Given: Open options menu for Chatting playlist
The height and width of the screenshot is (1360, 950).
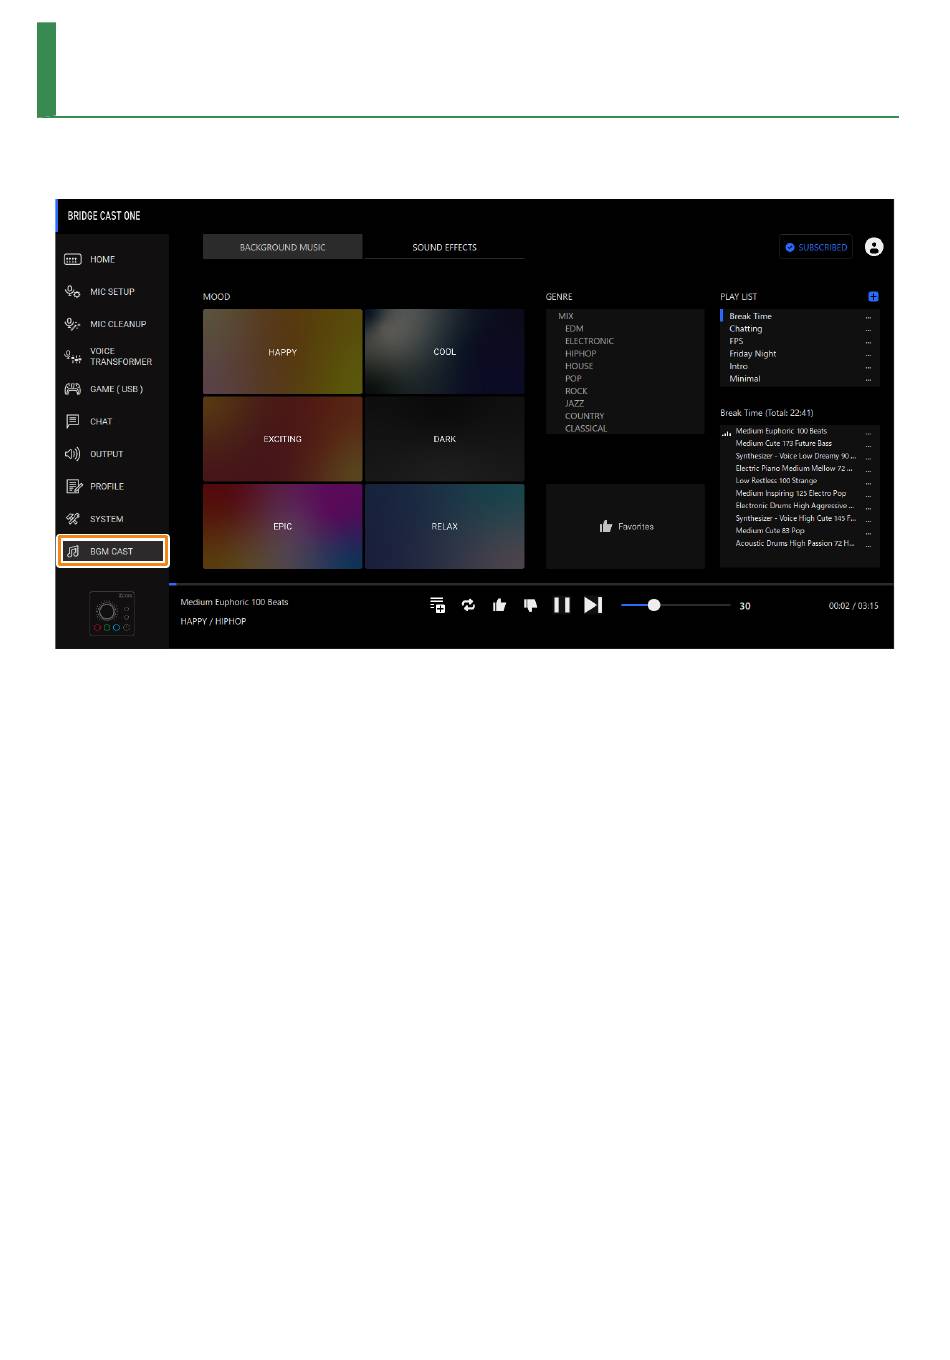Looking at the screenshot, I should [868, 329].
